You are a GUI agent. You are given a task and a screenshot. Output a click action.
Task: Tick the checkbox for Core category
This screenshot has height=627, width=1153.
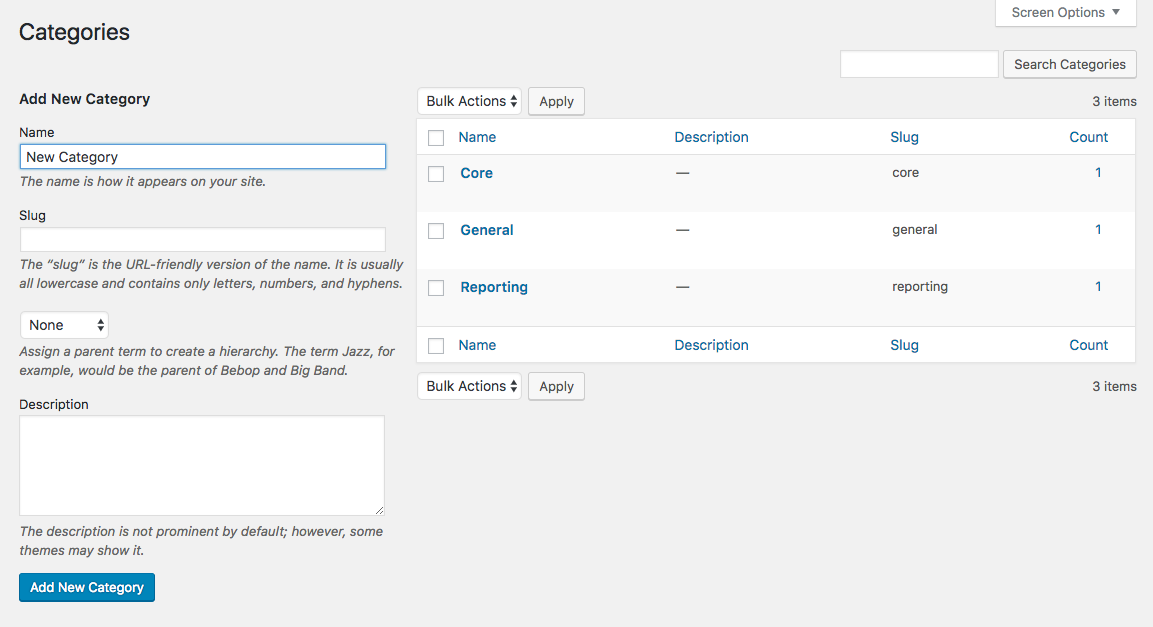point(436,174)
